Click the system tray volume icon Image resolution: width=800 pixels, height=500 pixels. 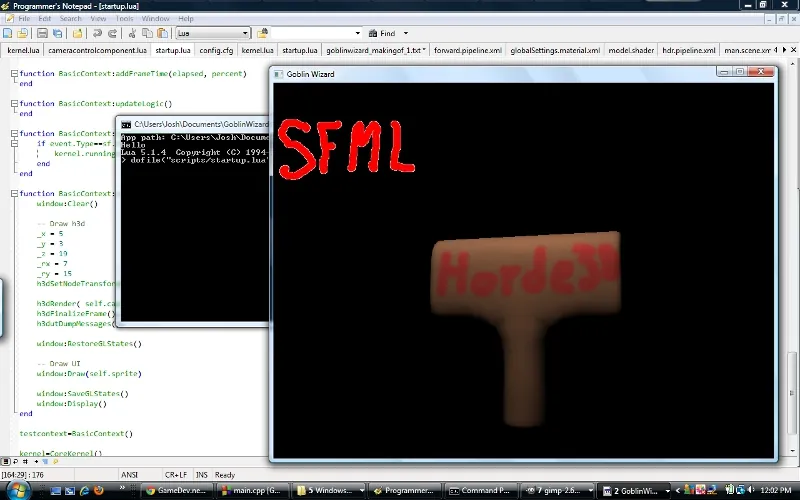coord(751,490)
